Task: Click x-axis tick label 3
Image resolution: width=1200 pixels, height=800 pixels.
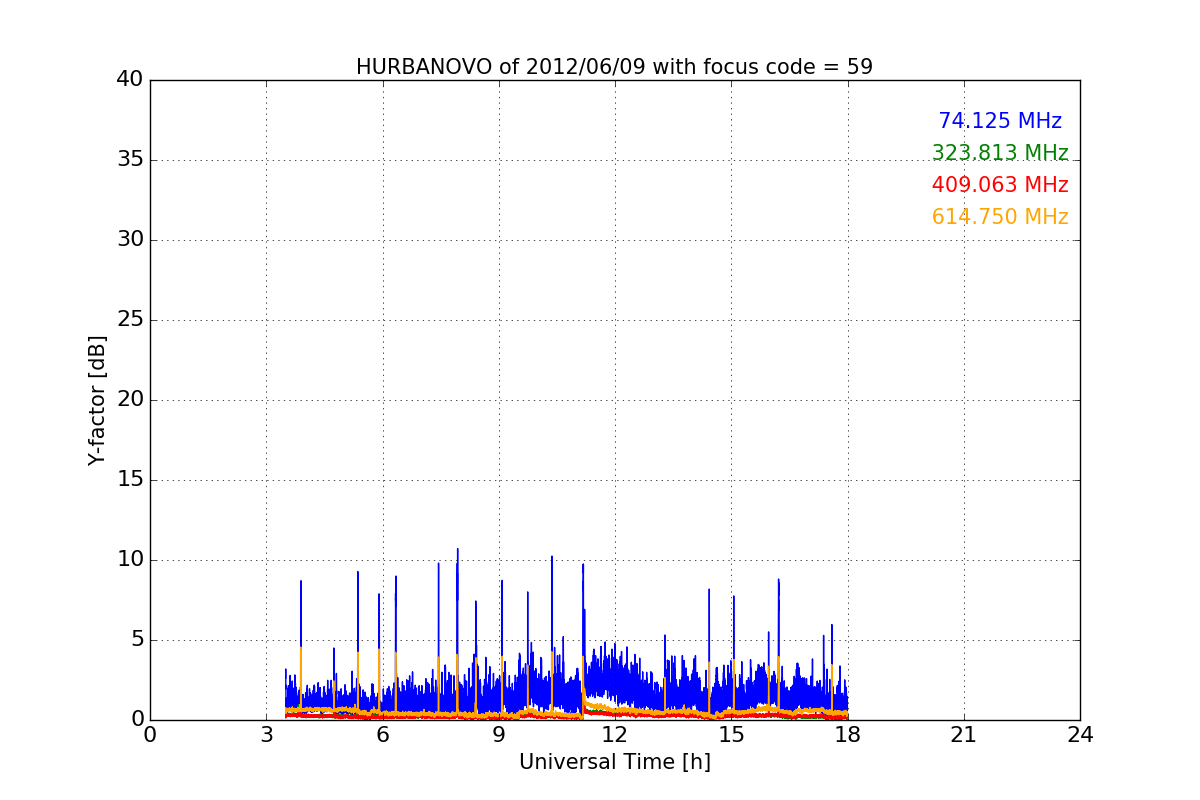Action: point(266,735)
